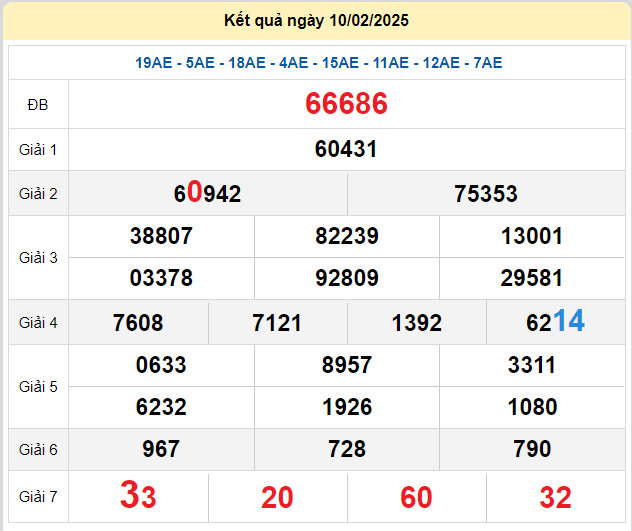Click the Giải 5 number 6232
This screenshot has width=632, height=531.
(161, 407)
